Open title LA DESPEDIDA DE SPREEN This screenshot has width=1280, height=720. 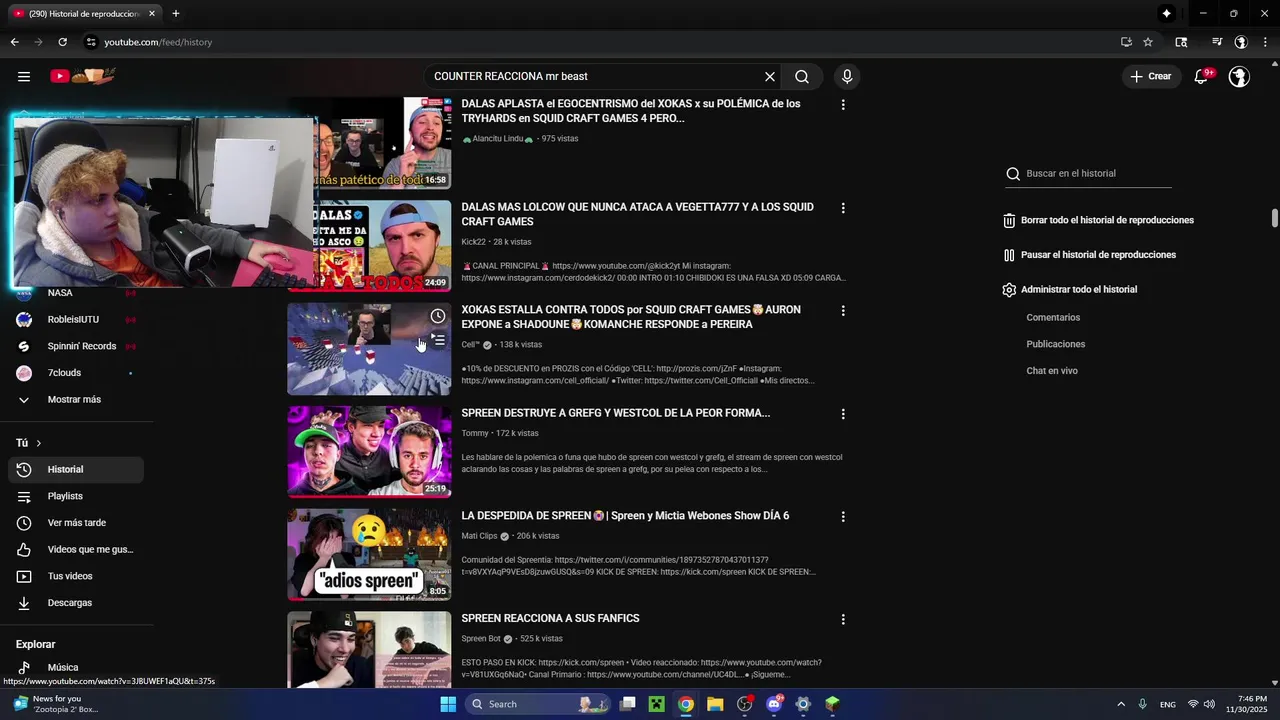pos(625,516)
